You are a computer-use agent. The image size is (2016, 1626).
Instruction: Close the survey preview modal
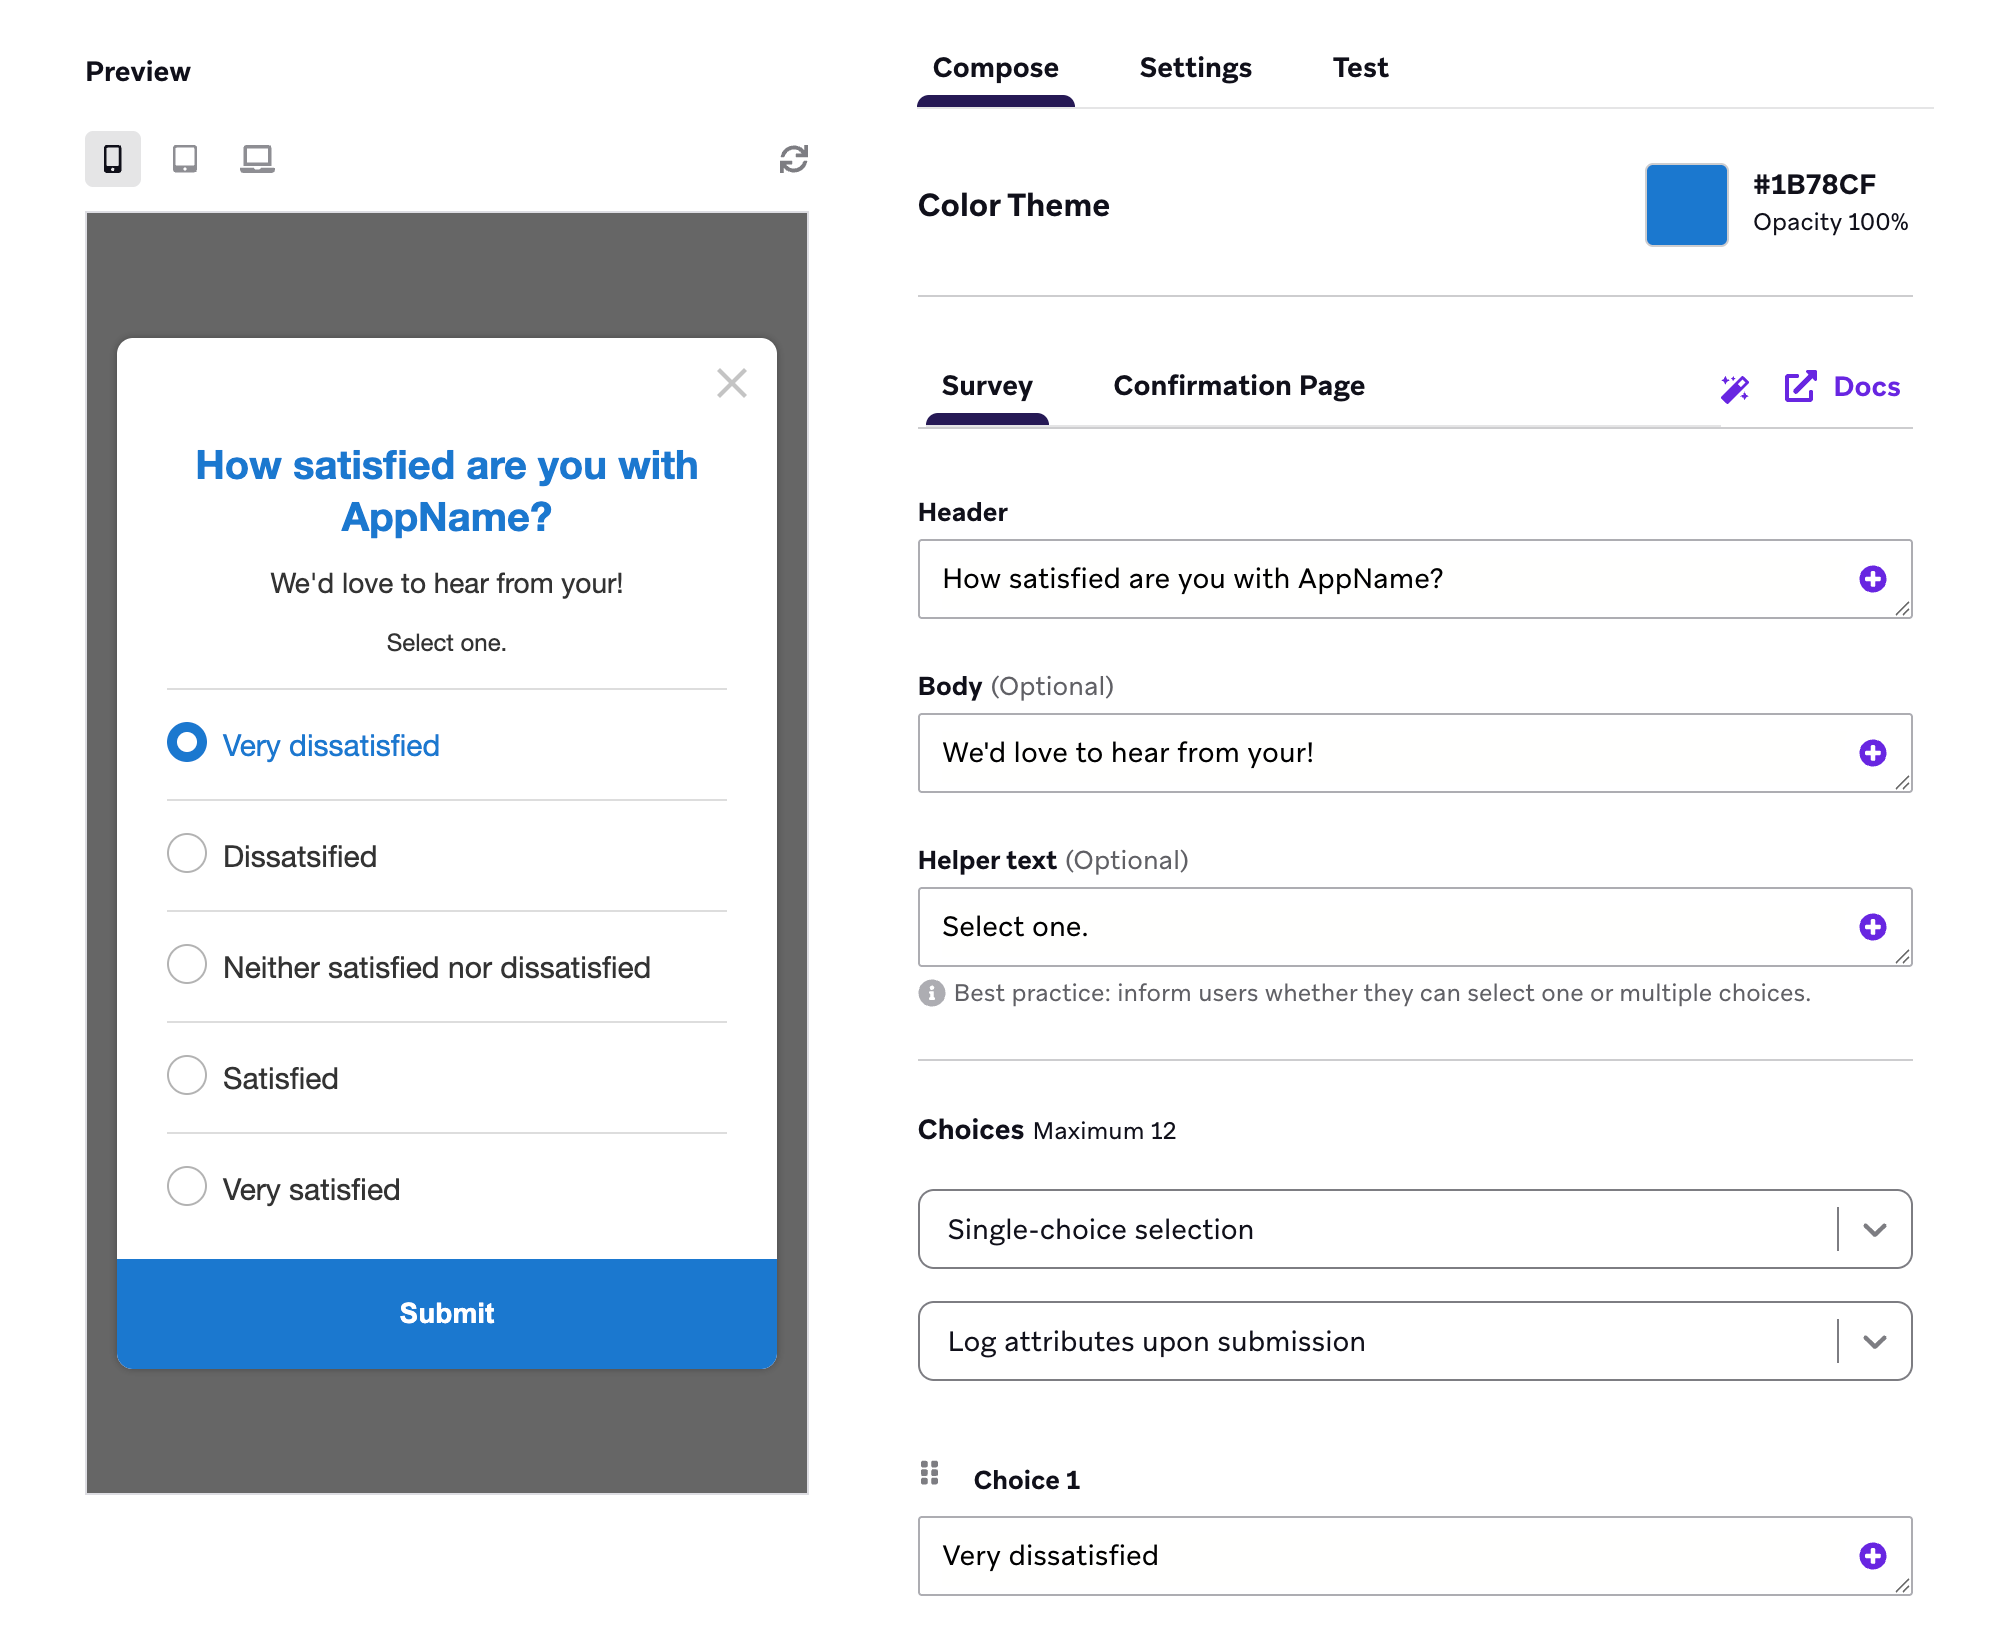point(732,382)
